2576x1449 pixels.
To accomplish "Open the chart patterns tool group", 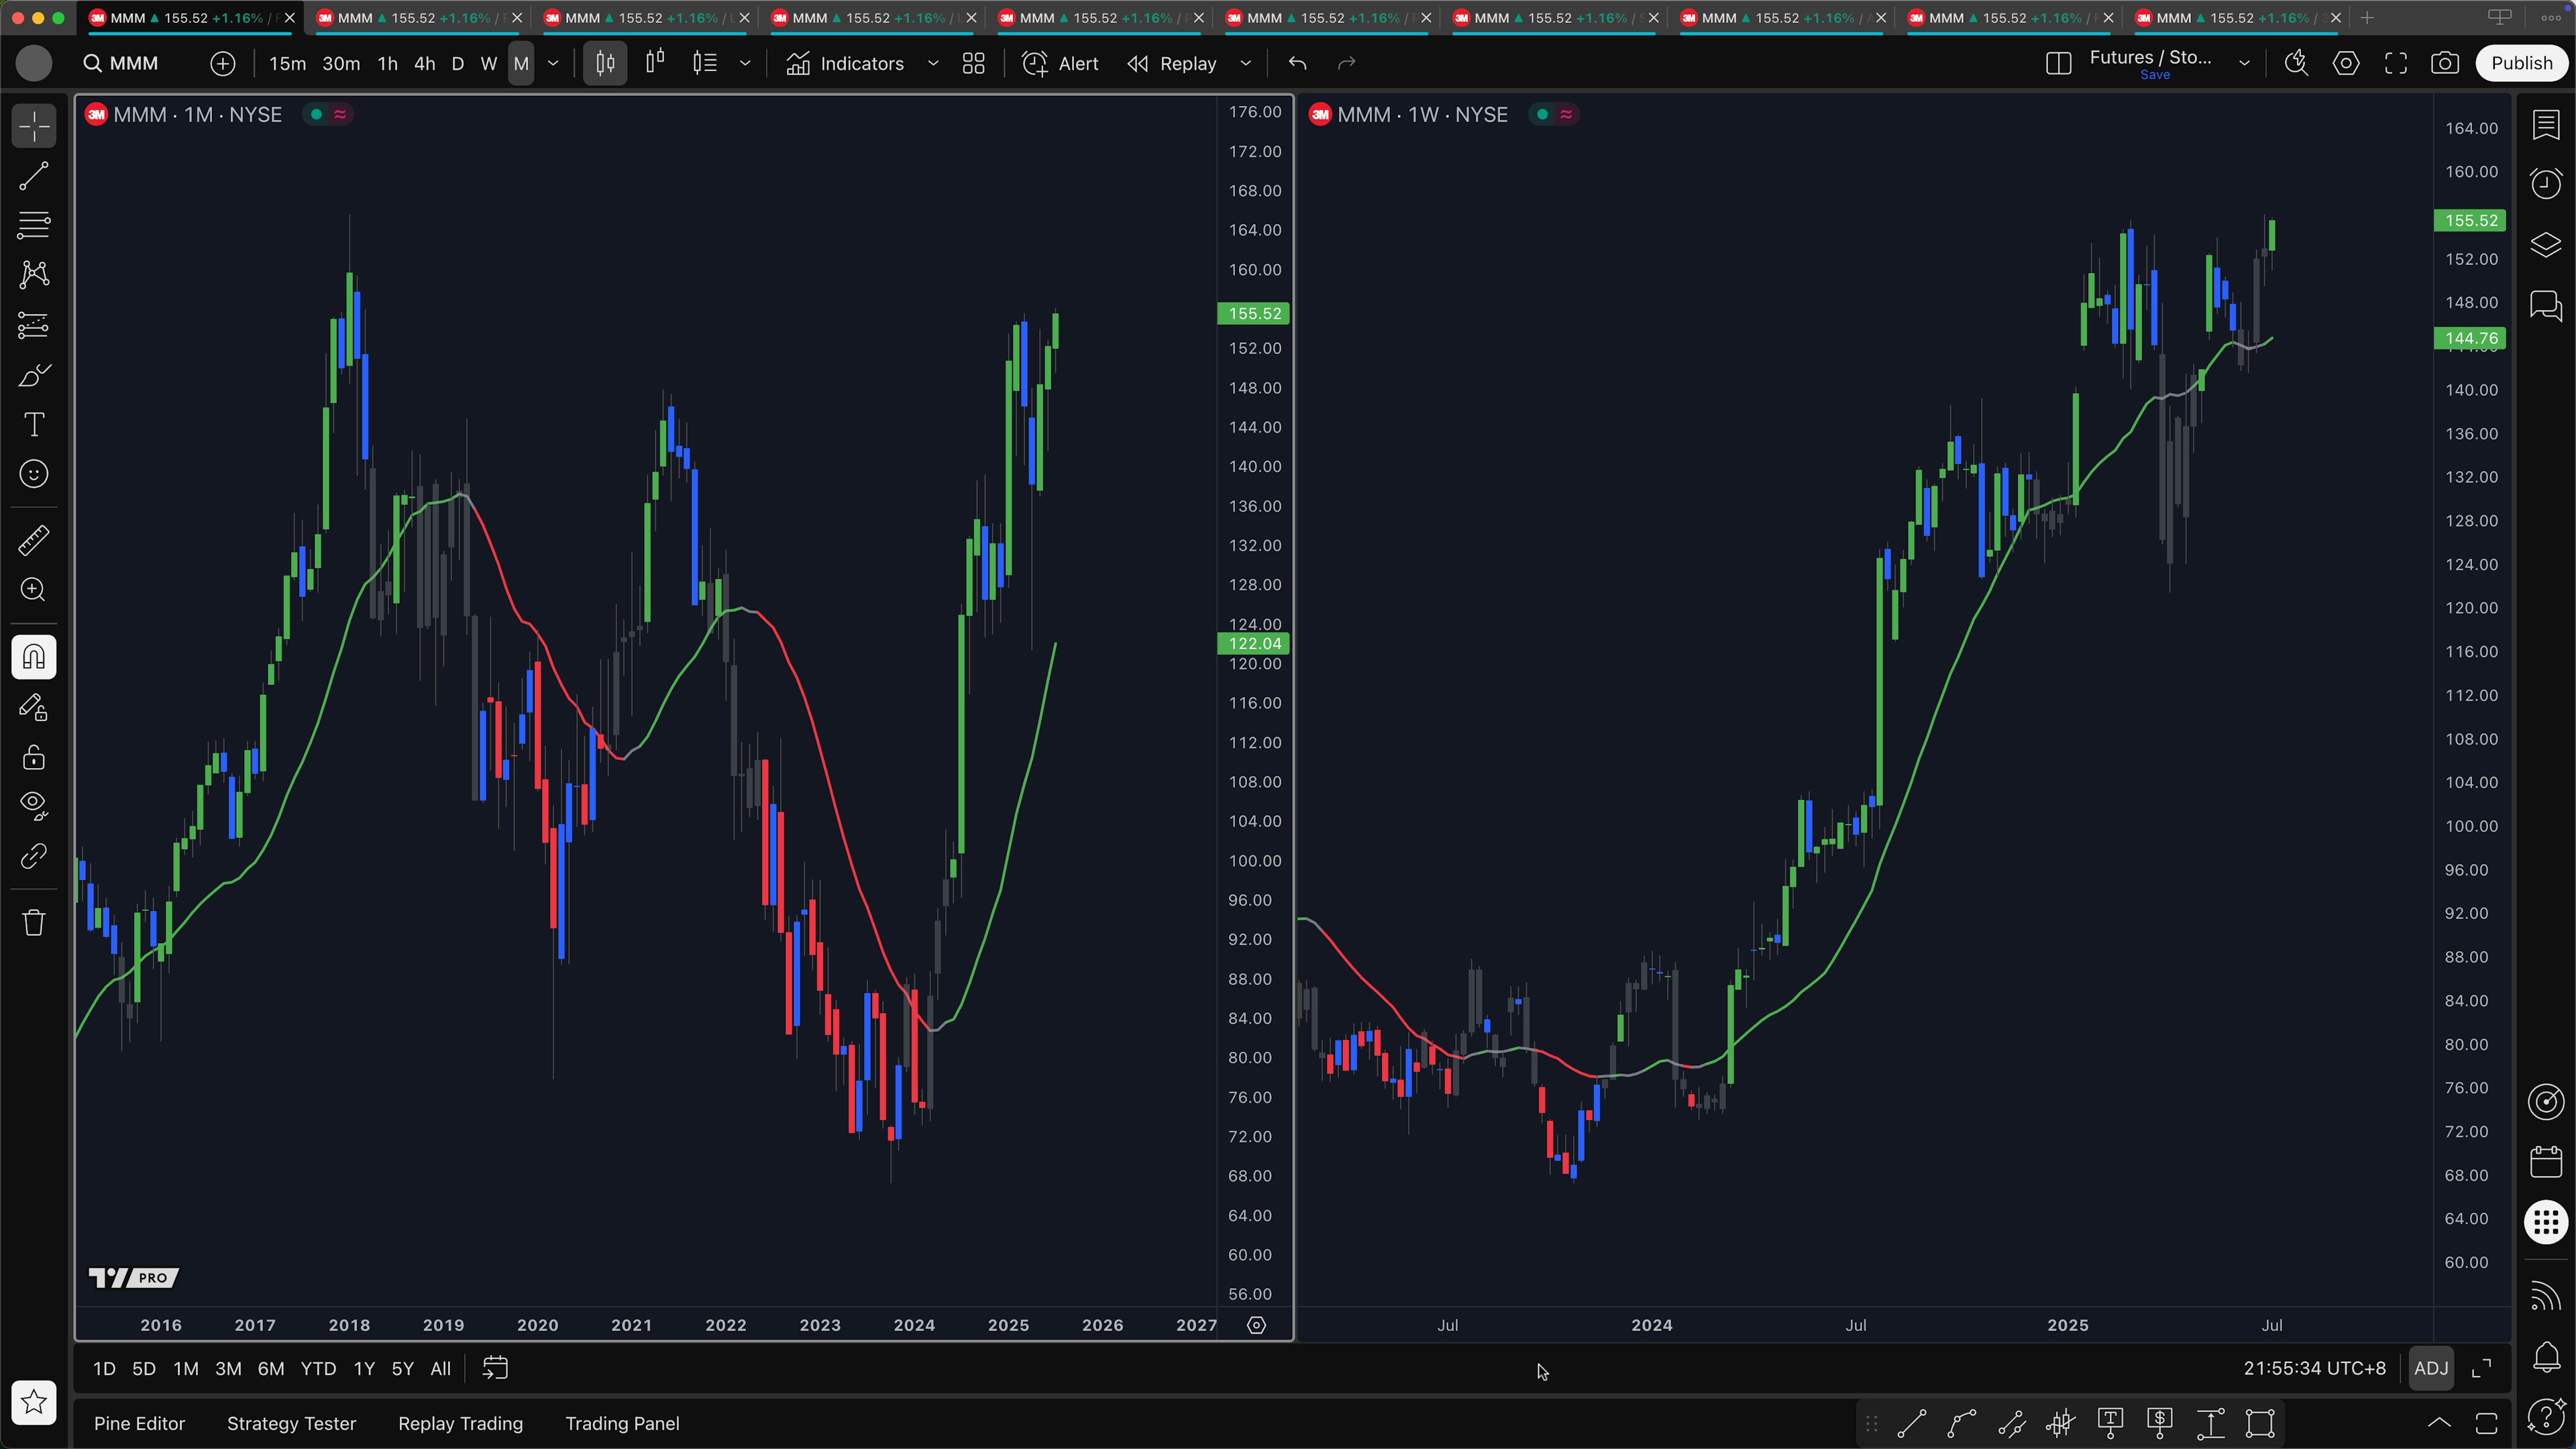I will point(34,275).
